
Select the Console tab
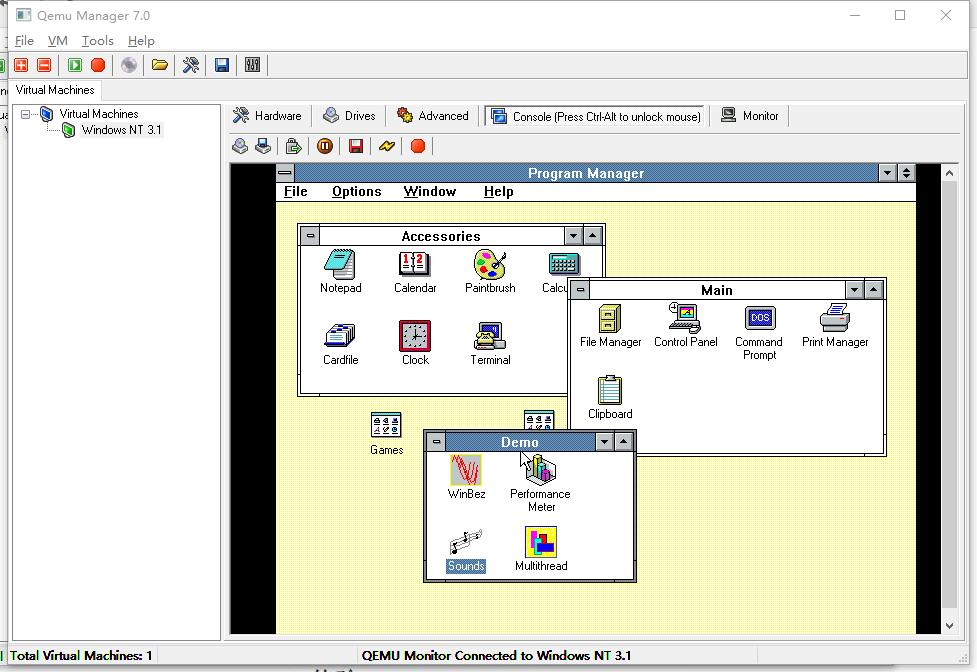(595, 116)
